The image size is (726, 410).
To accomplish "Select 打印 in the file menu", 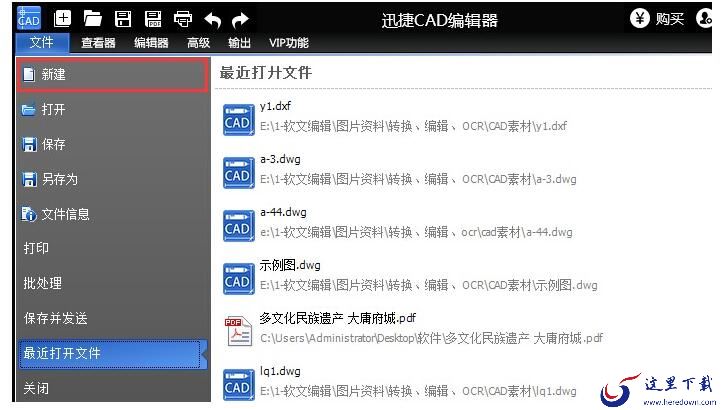I will 113,248.
